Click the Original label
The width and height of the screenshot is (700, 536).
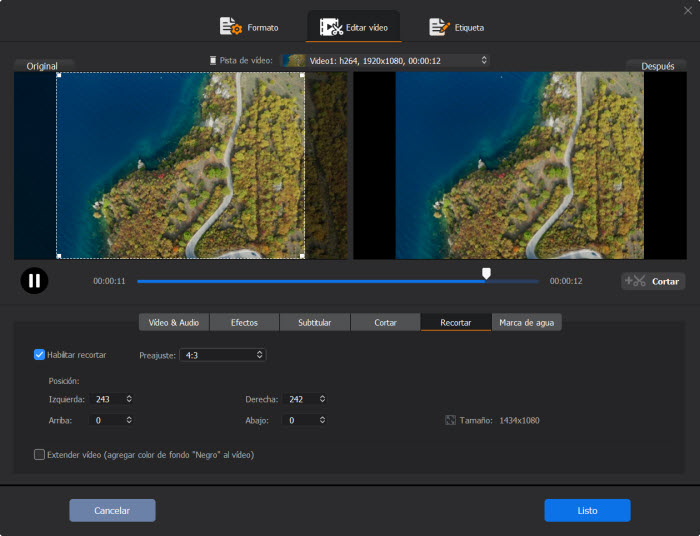pos(42,66)
